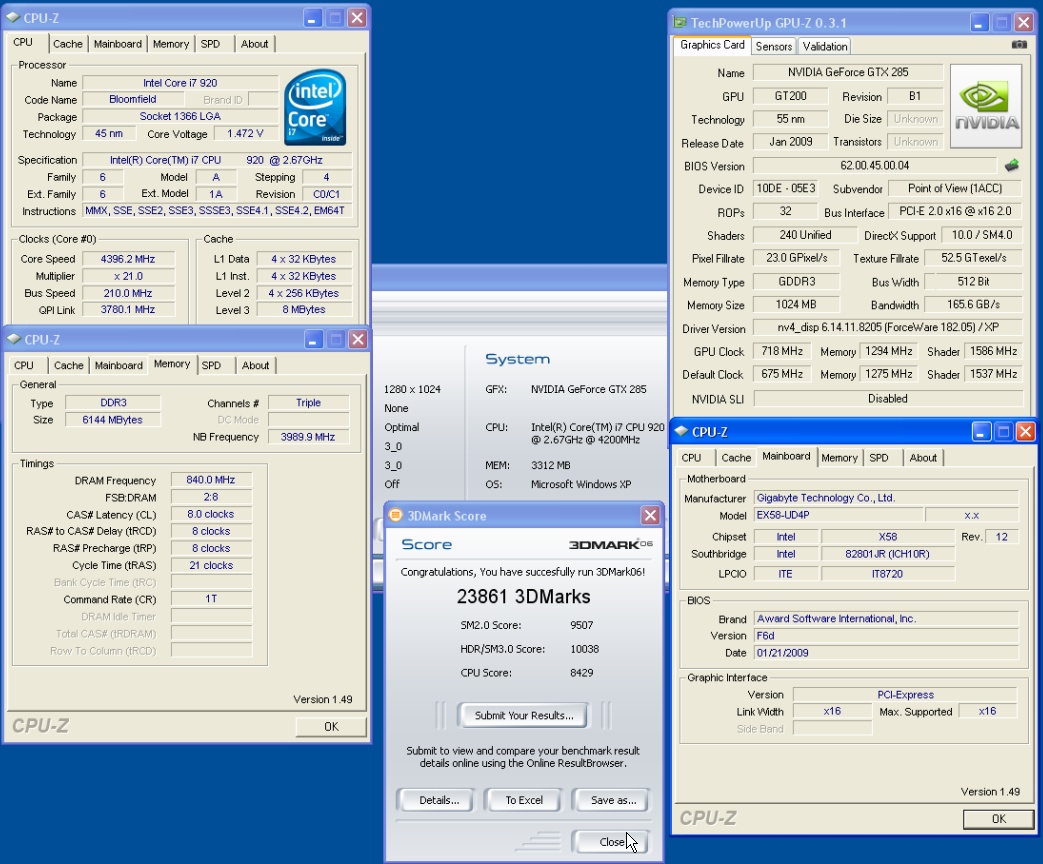
Task: Close the 3DMark Score dialog with X
Action: [650, 515]
